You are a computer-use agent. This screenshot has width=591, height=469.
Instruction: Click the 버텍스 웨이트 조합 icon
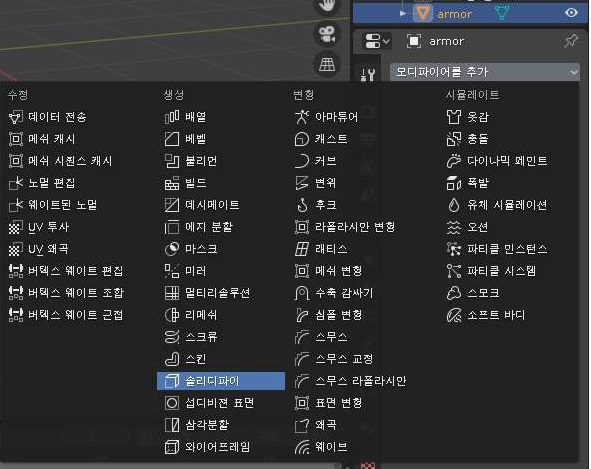pos(15,293)
